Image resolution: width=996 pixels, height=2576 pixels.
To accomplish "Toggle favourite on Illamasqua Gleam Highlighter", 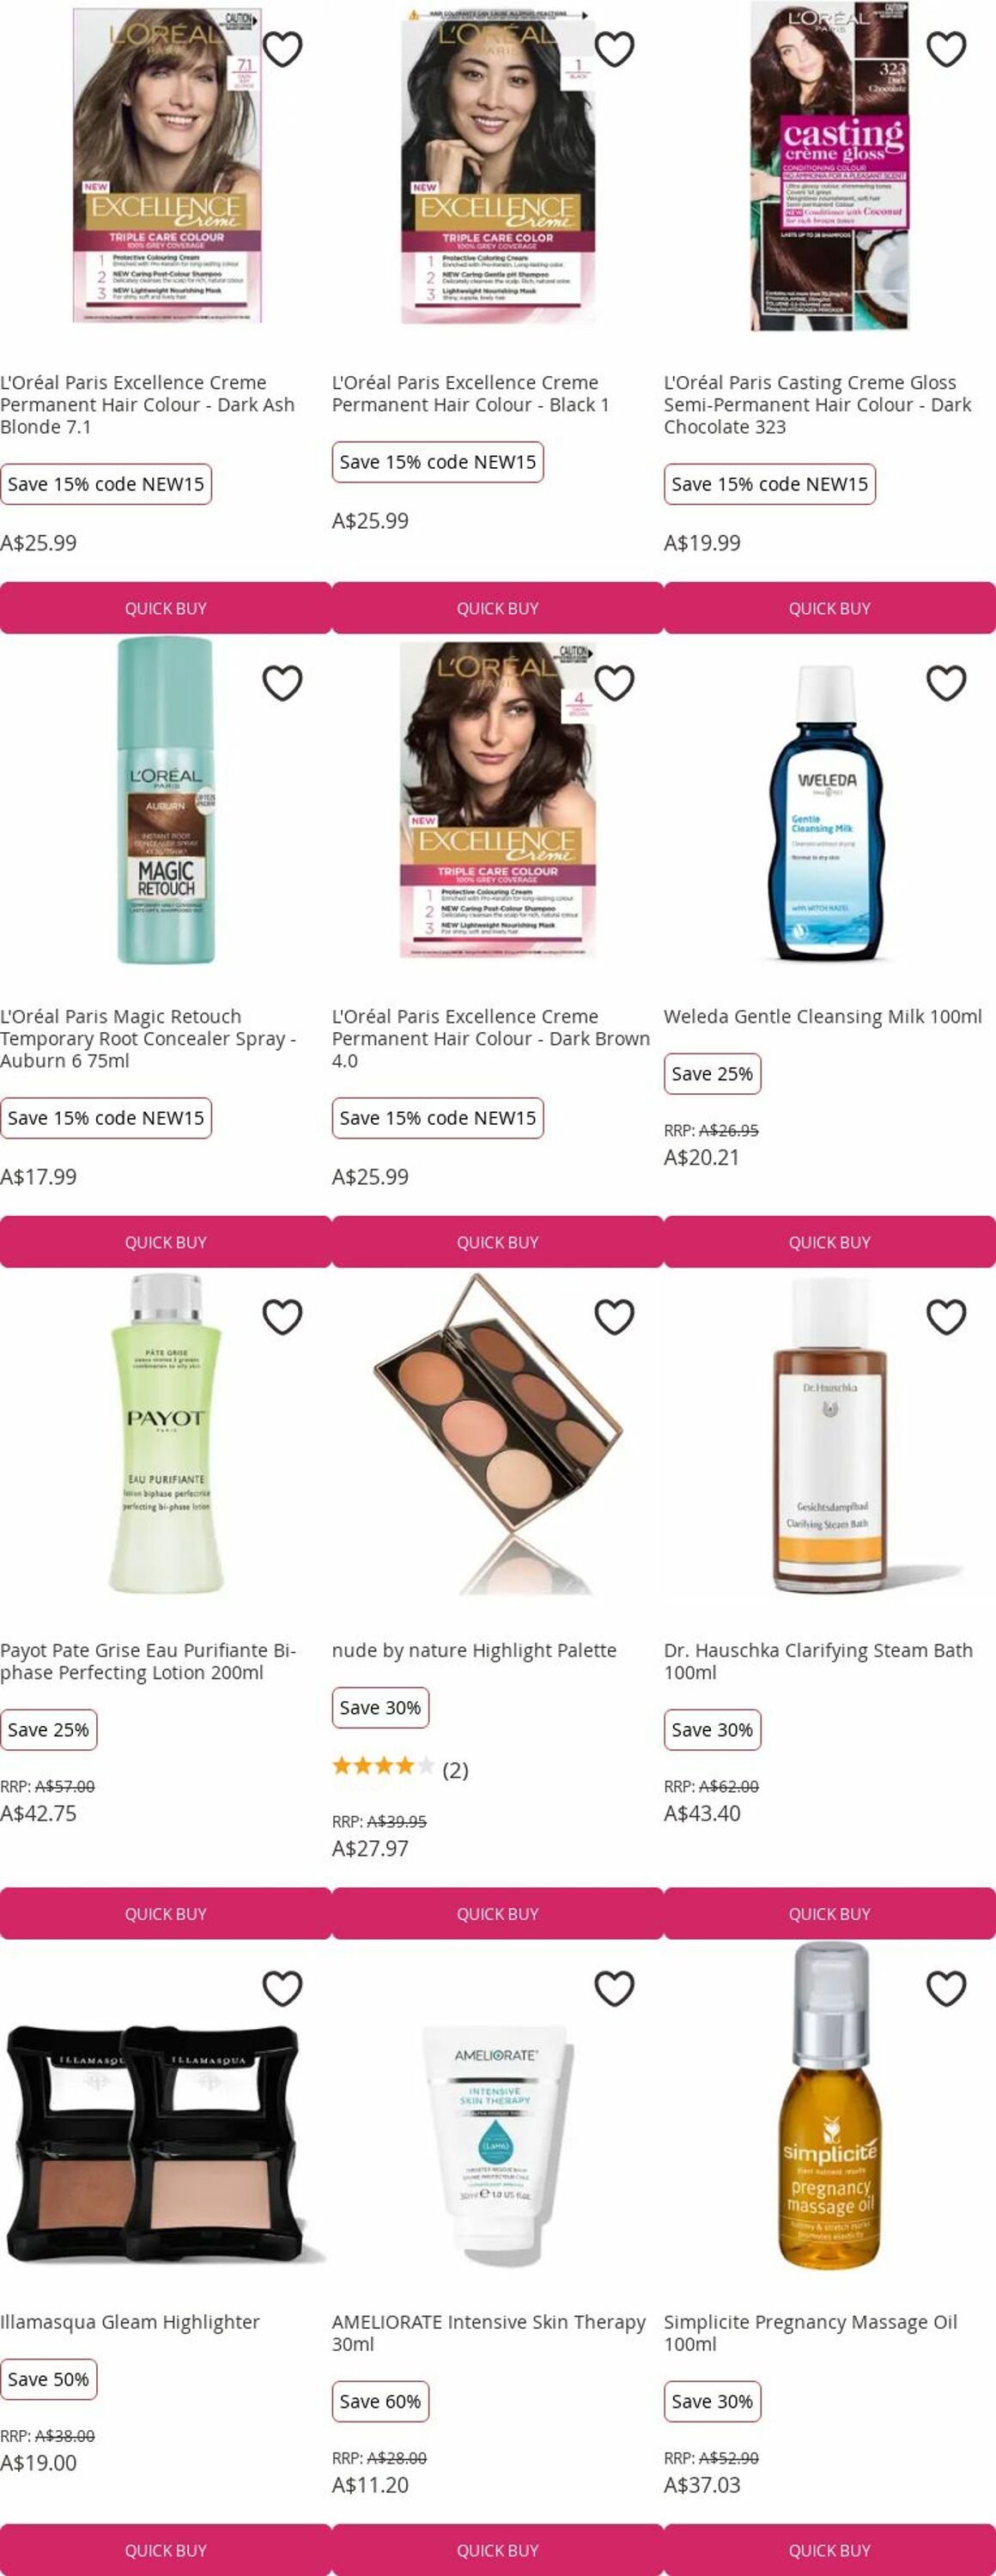I will [282, 1989].
